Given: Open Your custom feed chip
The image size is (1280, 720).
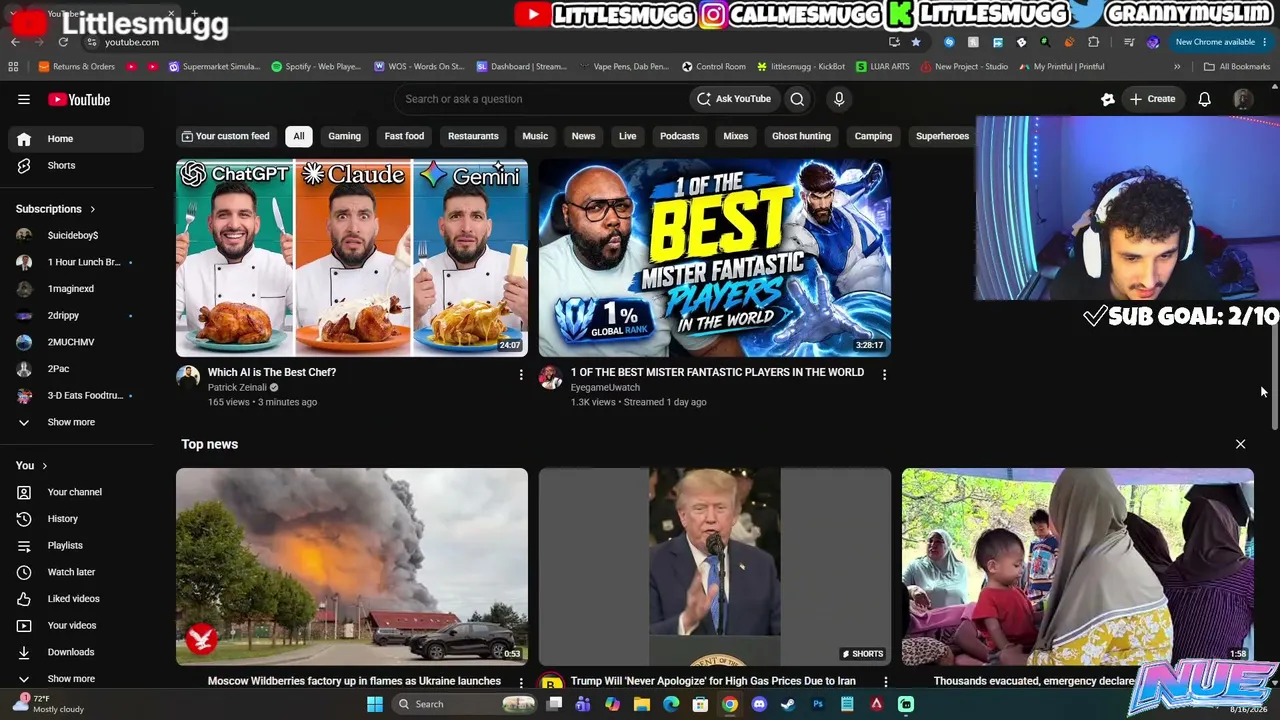Looking at the screenshot, I should click(225, 136).
